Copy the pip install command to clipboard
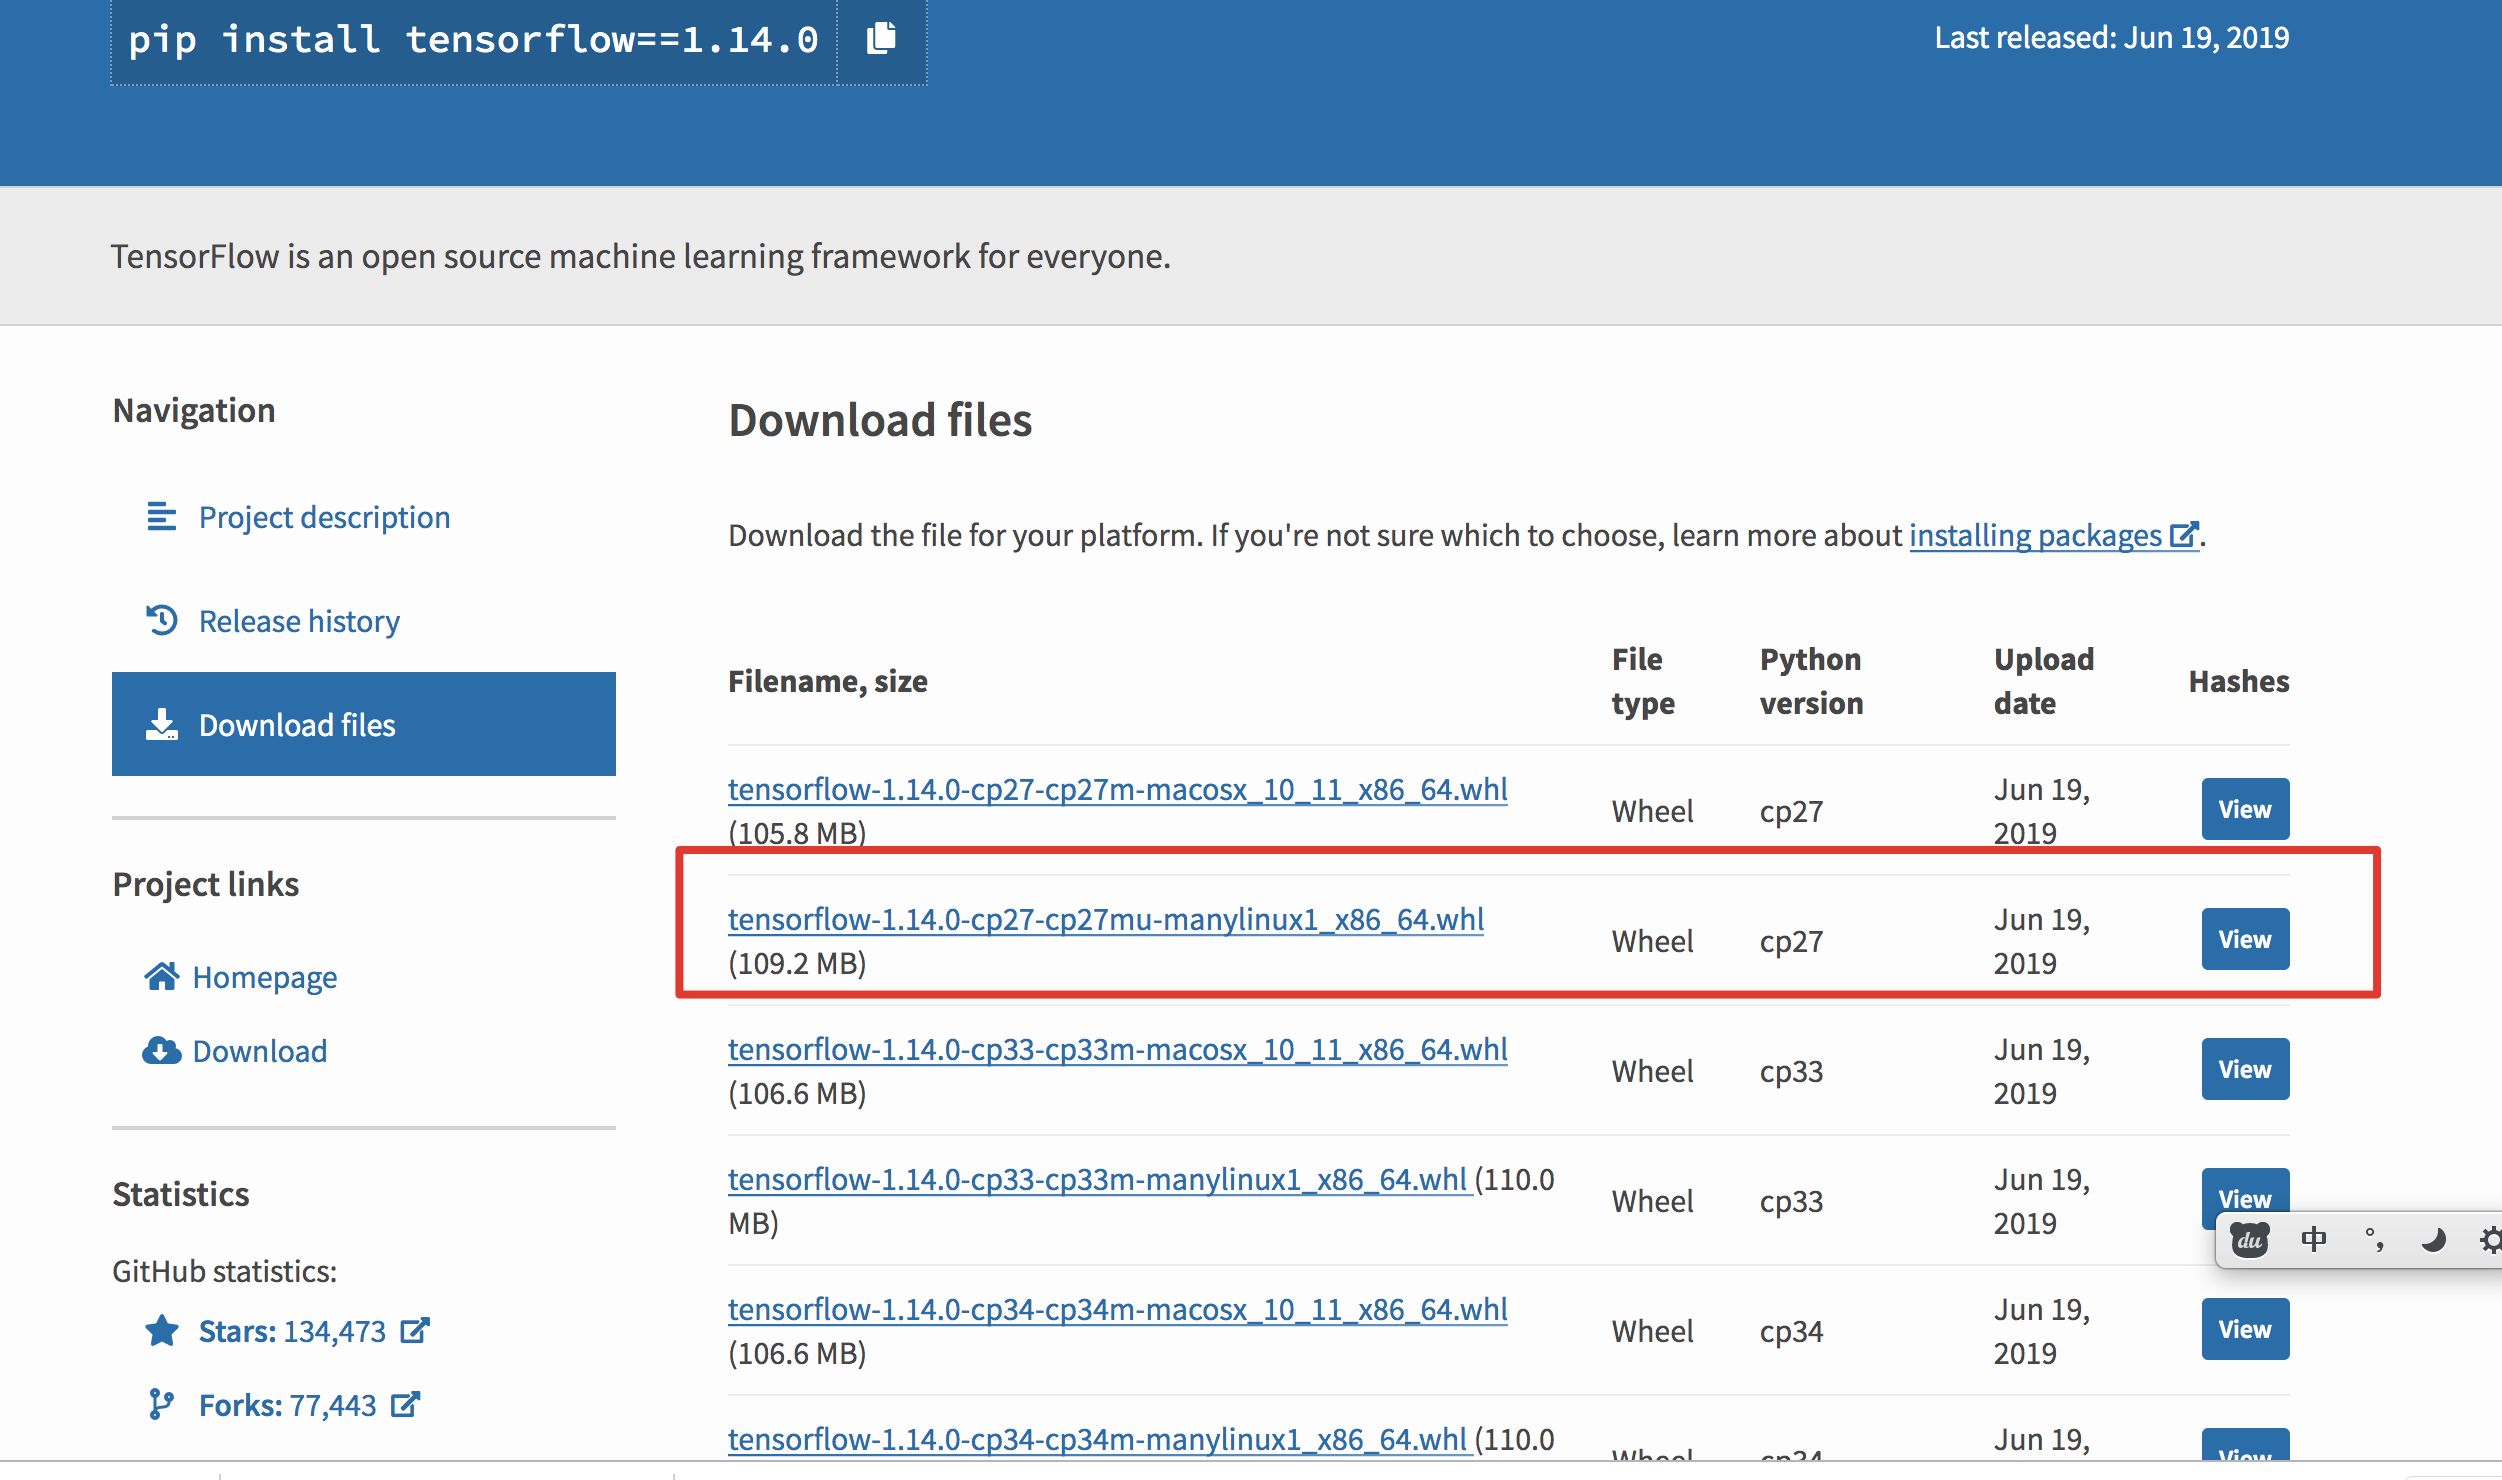The height and width of the screenshot is (1480, 2502). tap(881, 39)
